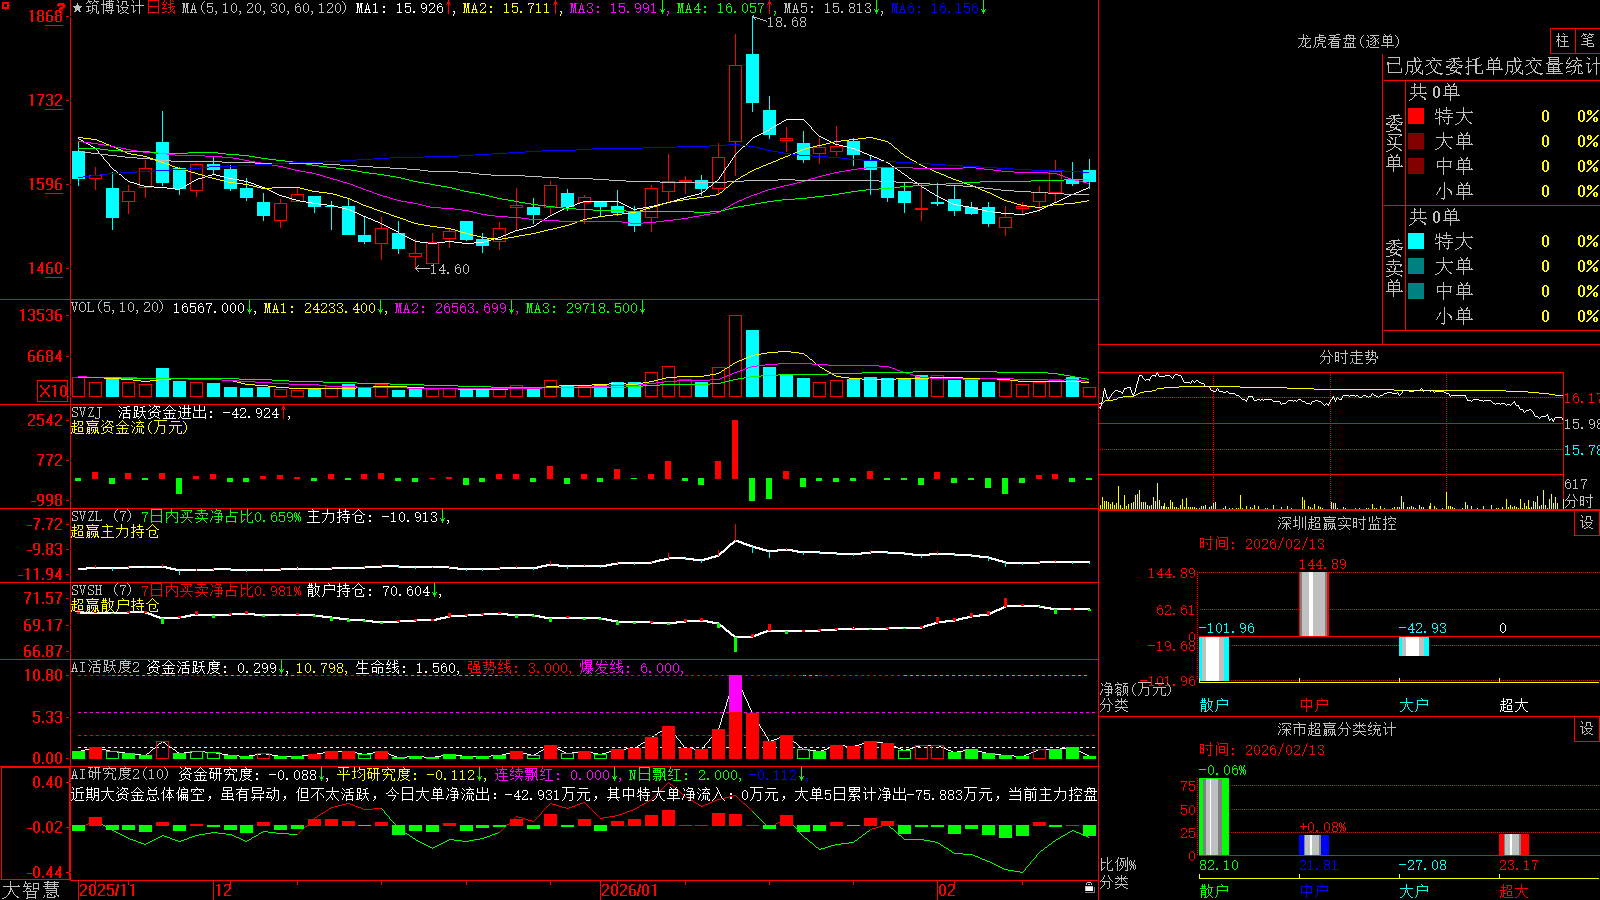Click 超赢资金流(万元) label

point(129,427)
